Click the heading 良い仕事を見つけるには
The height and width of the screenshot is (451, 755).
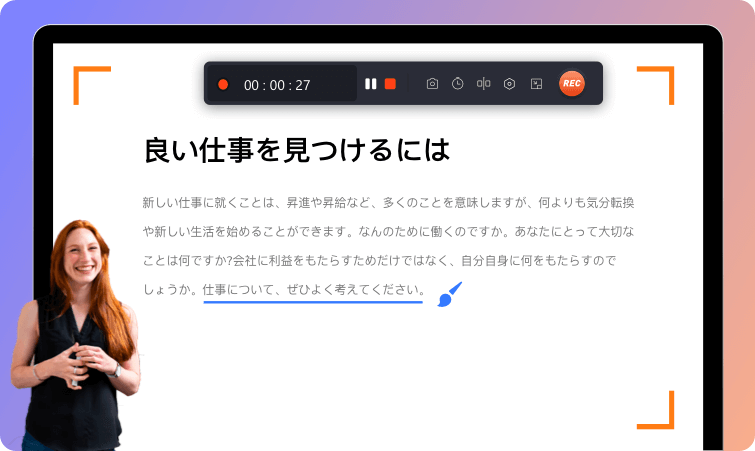(297, 151)
